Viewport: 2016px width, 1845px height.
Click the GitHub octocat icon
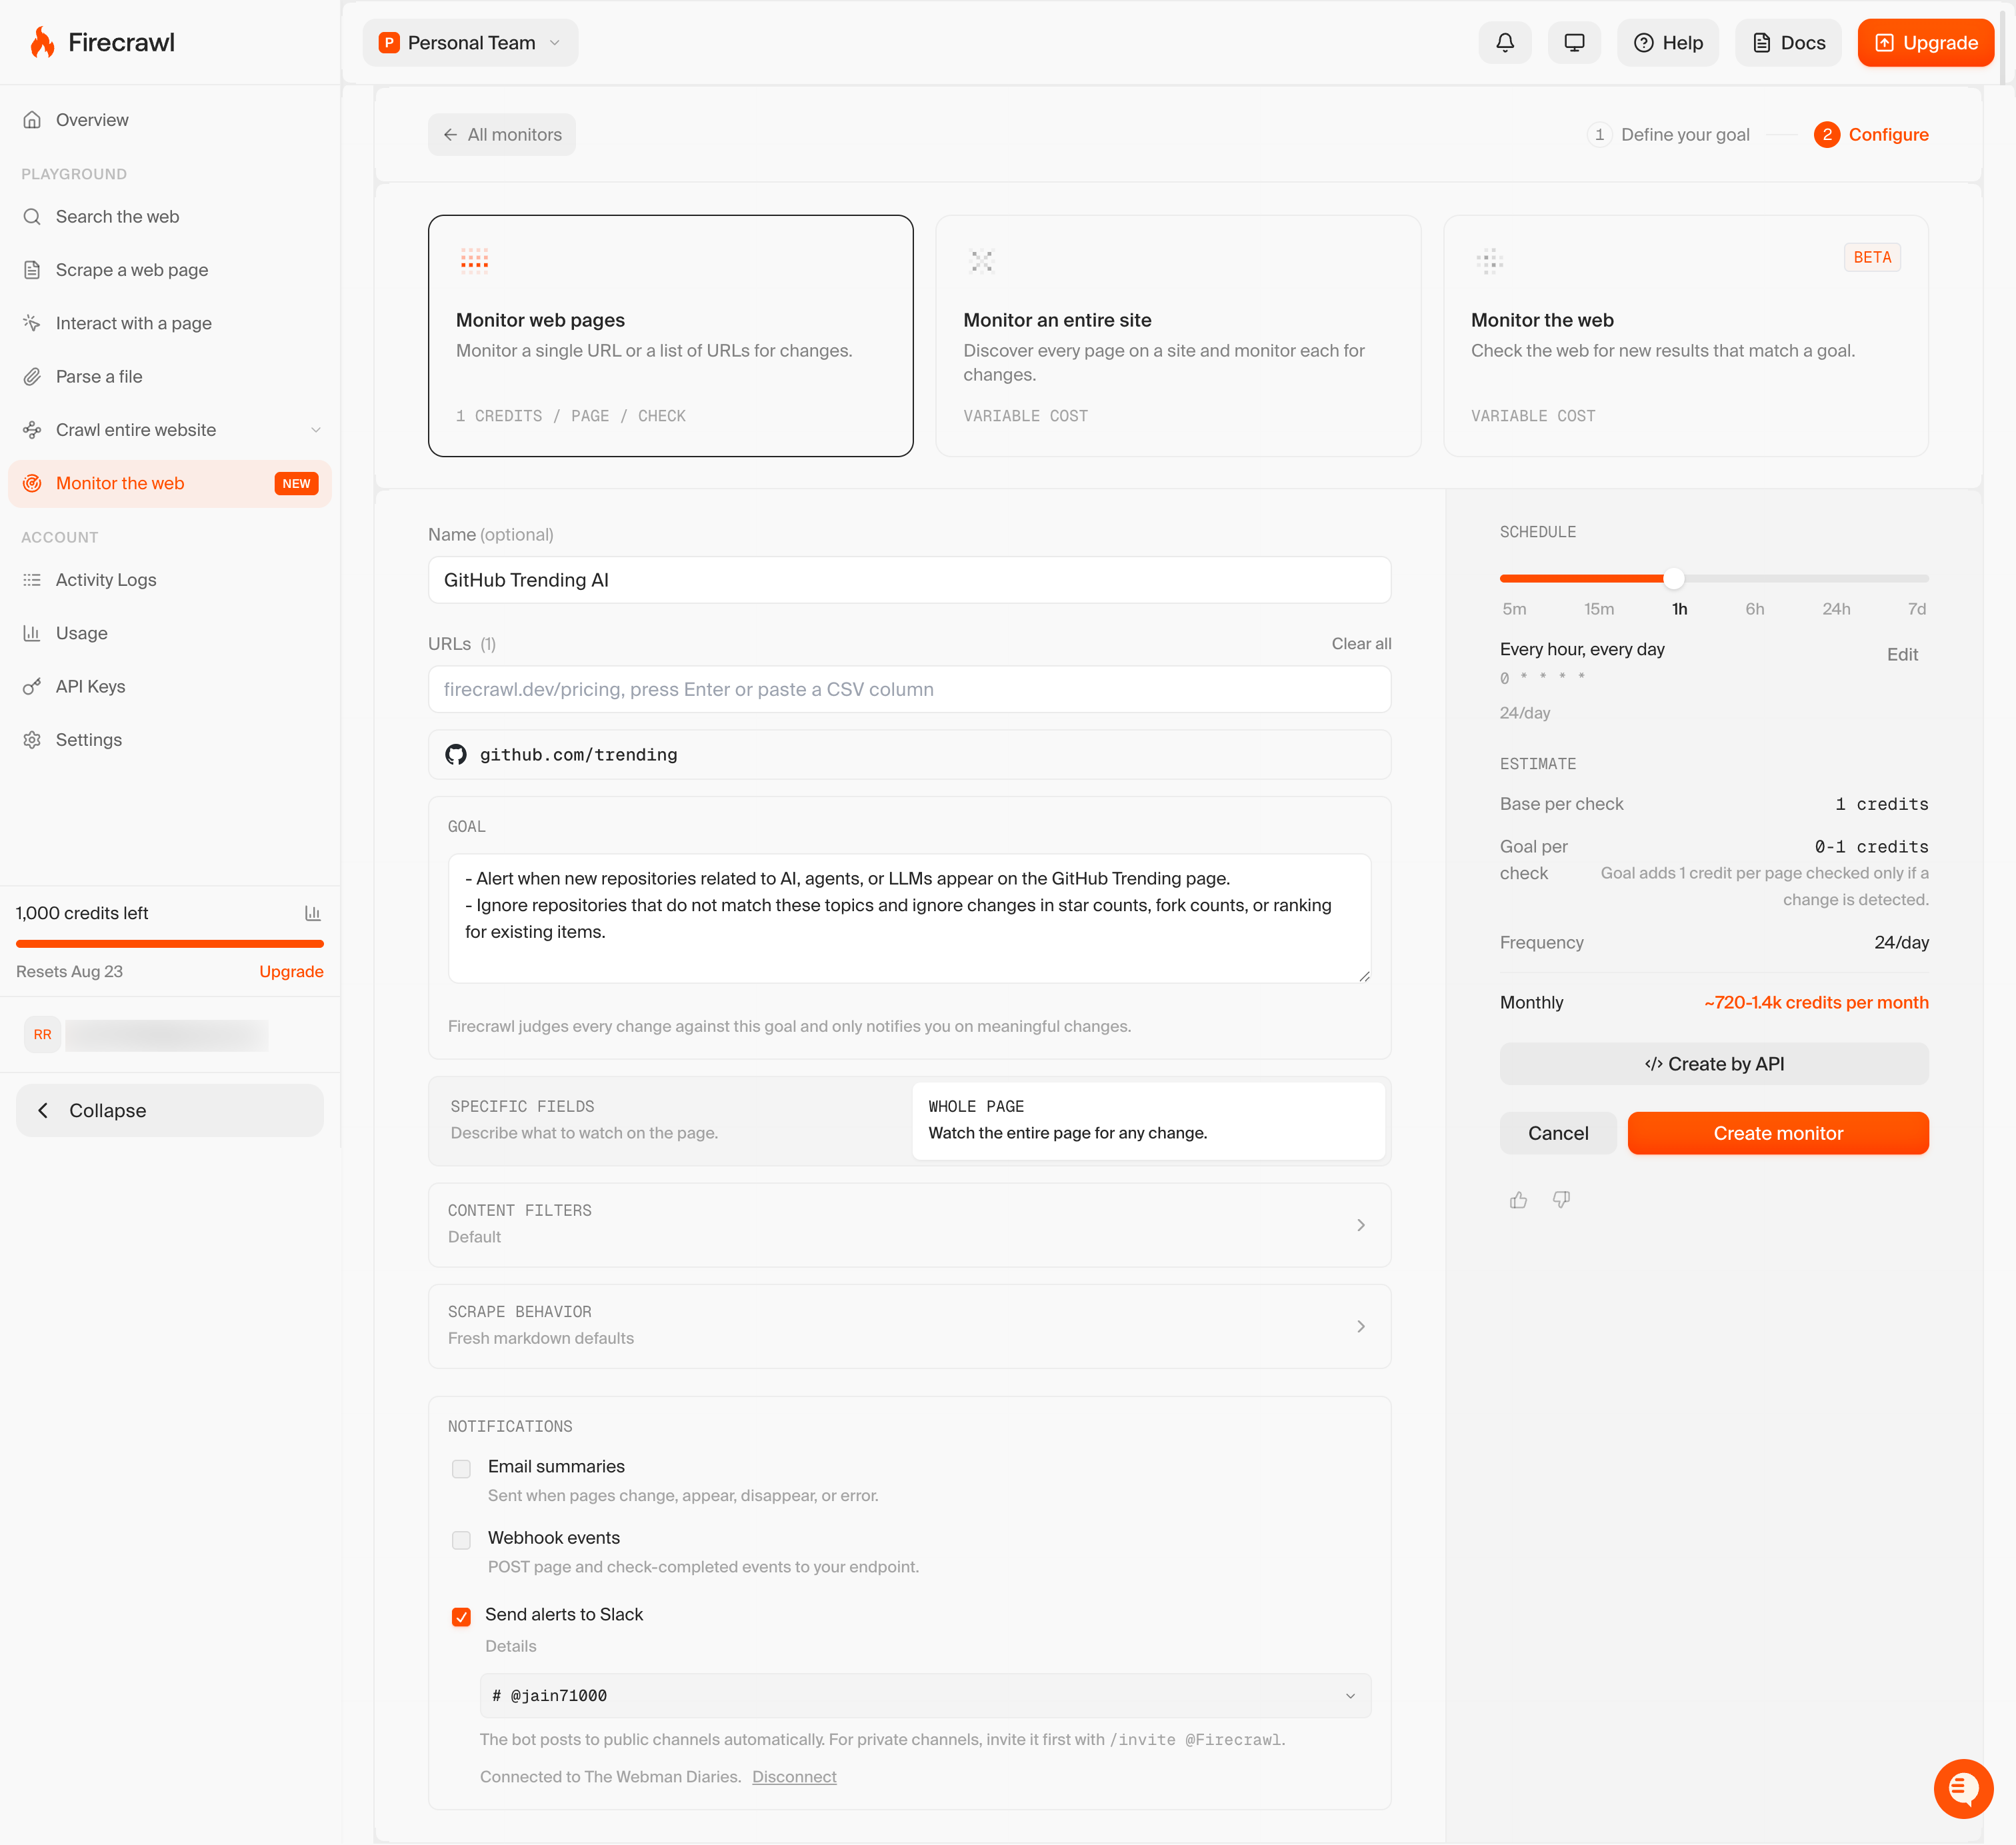click(456, 755)
